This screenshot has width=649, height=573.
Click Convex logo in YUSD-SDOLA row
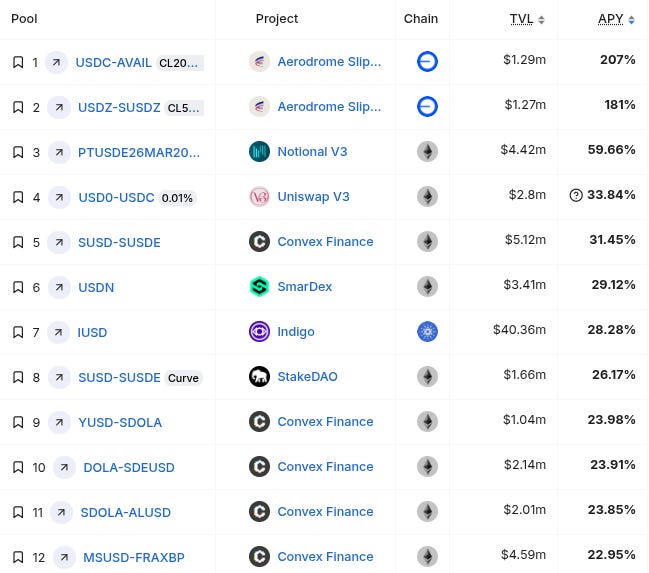[260, 421]
